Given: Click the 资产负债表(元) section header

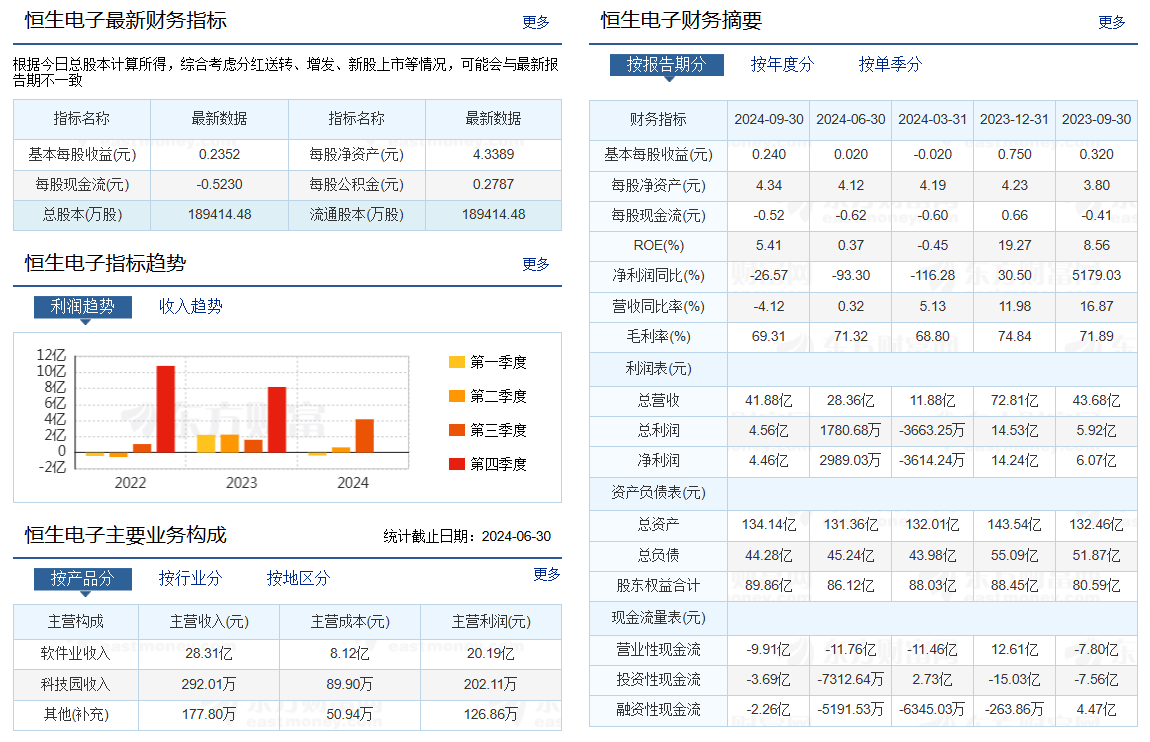Looking at the screenshot, I should [658, 493].
